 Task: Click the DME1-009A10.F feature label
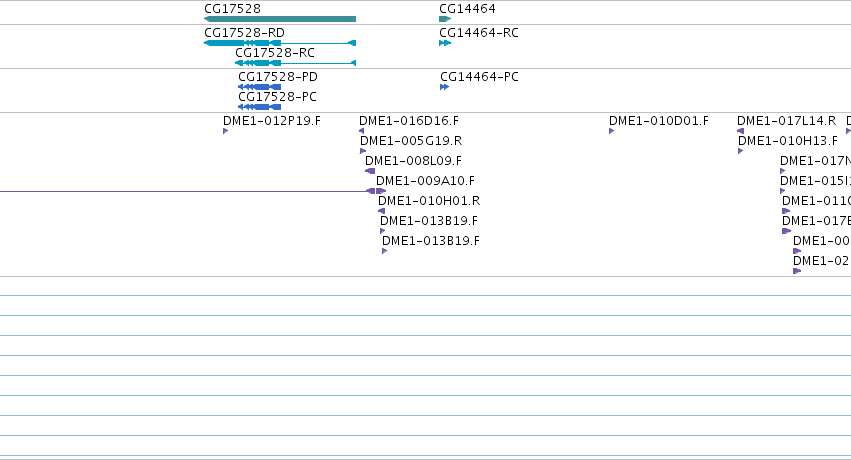tap(425, 181)
